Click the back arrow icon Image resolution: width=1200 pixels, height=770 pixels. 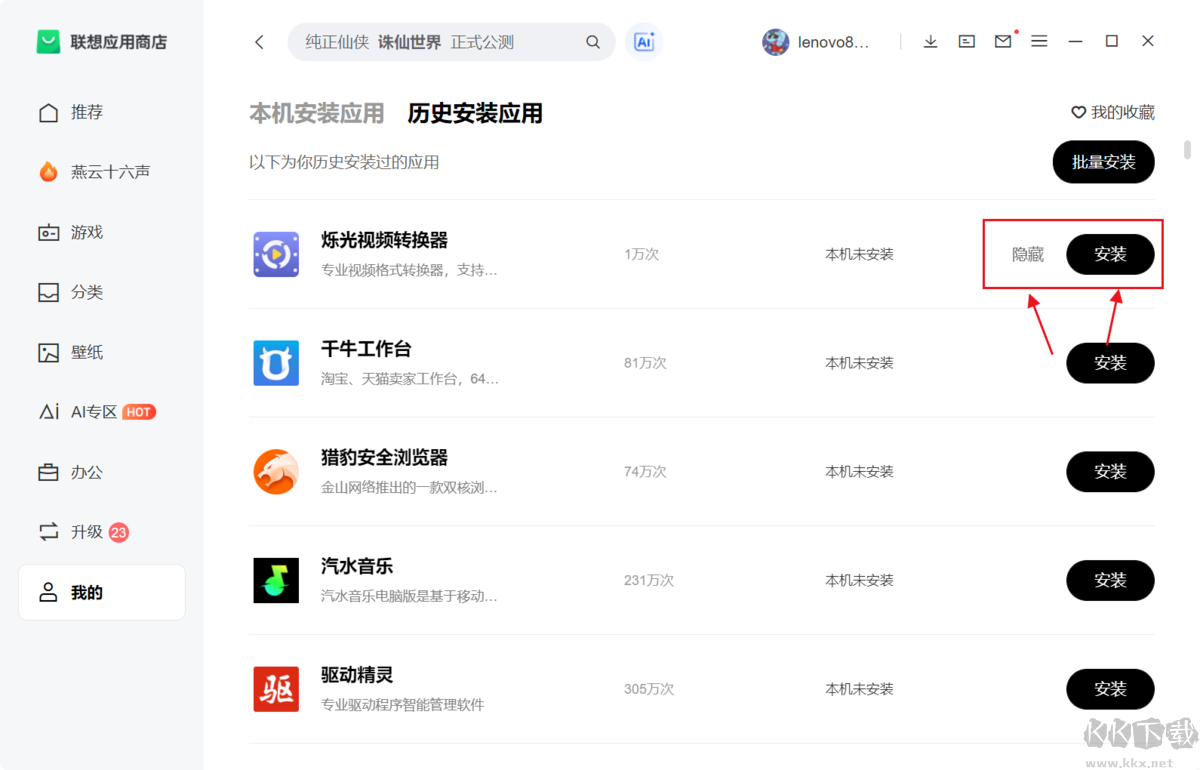(259, 42)
